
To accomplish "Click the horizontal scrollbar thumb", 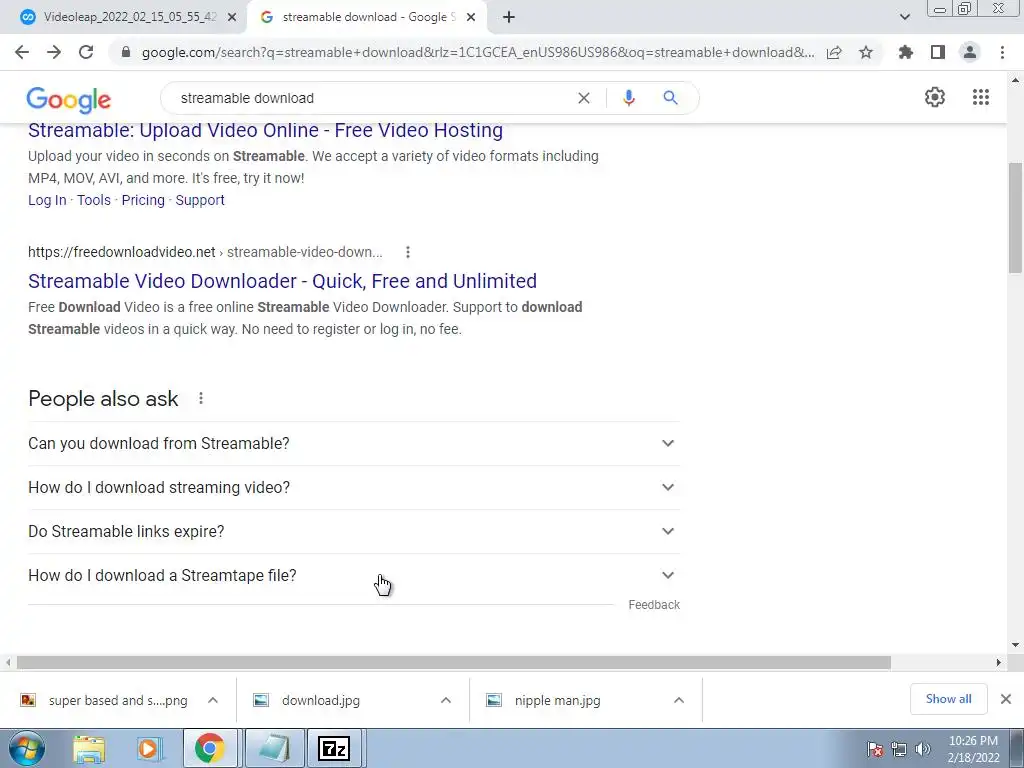I will pyautogui.click(x=453, y=663).
